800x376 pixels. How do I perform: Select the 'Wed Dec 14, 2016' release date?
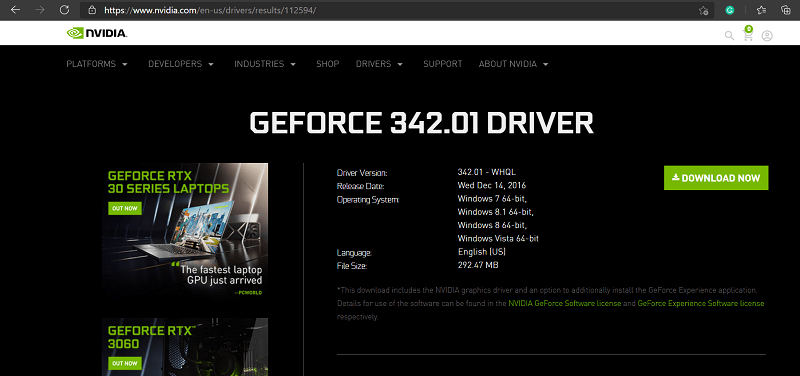(492, 185)
